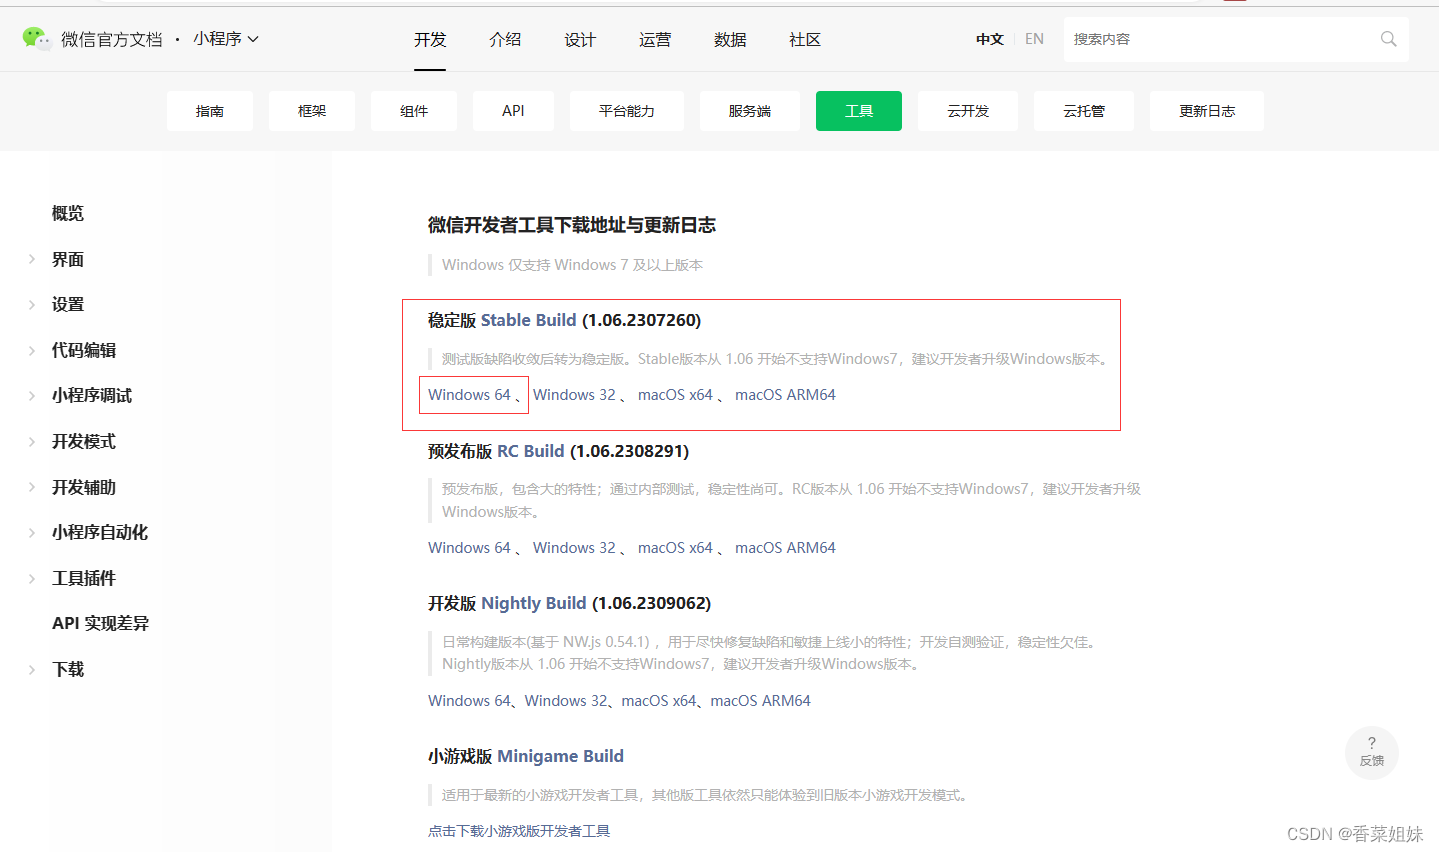Screen dimensions: 1439x852
Task: Expand the 设置 sidebar section chevron
Action: click(x=32, y=304)
